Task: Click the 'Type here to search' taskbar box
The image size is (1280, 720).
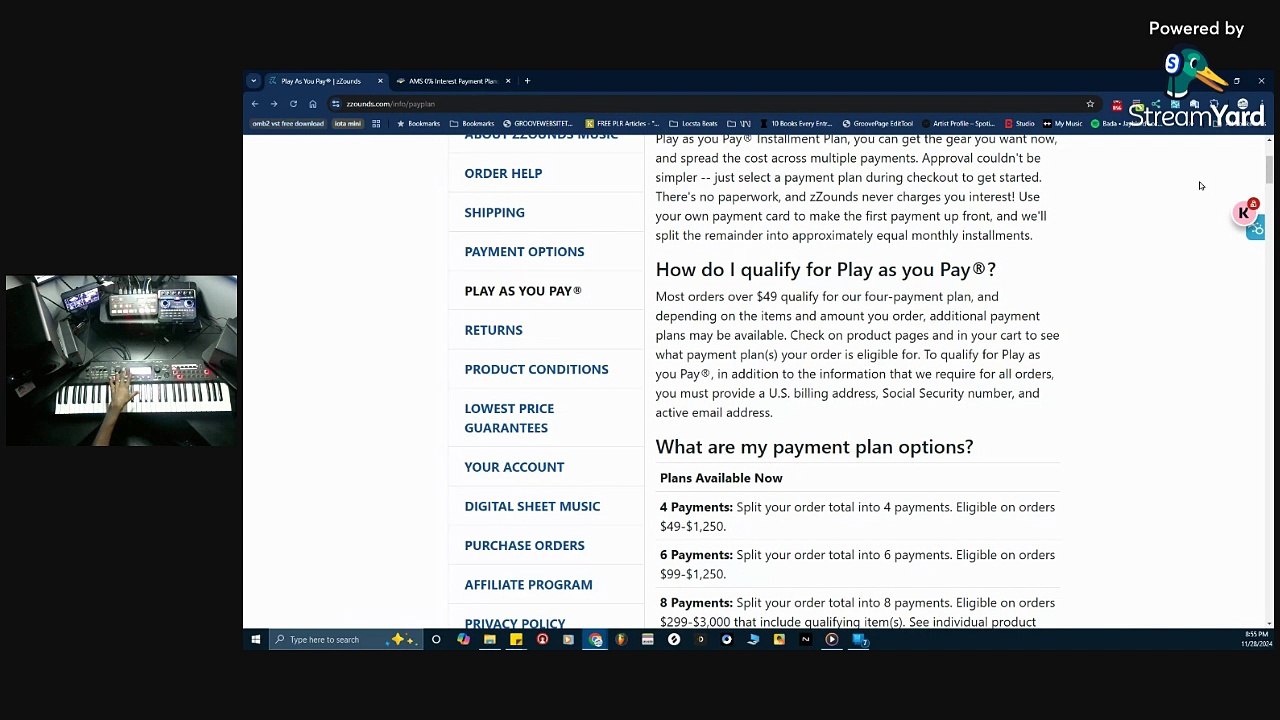Action: [x=345, y=640]
